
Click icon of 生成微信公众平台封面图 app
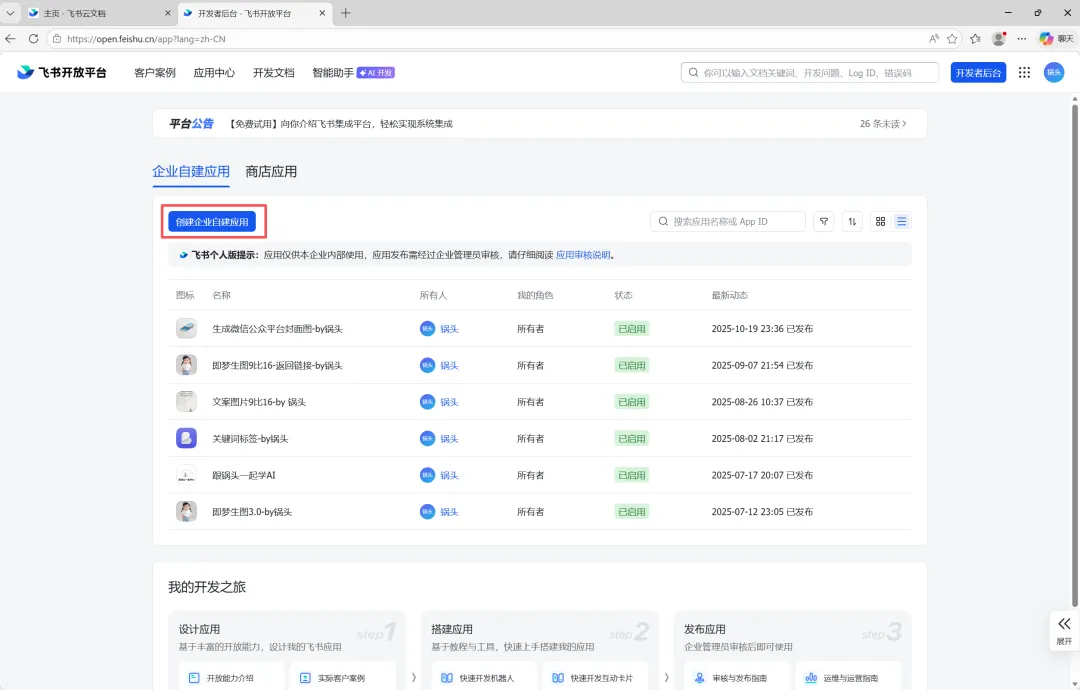186,328
